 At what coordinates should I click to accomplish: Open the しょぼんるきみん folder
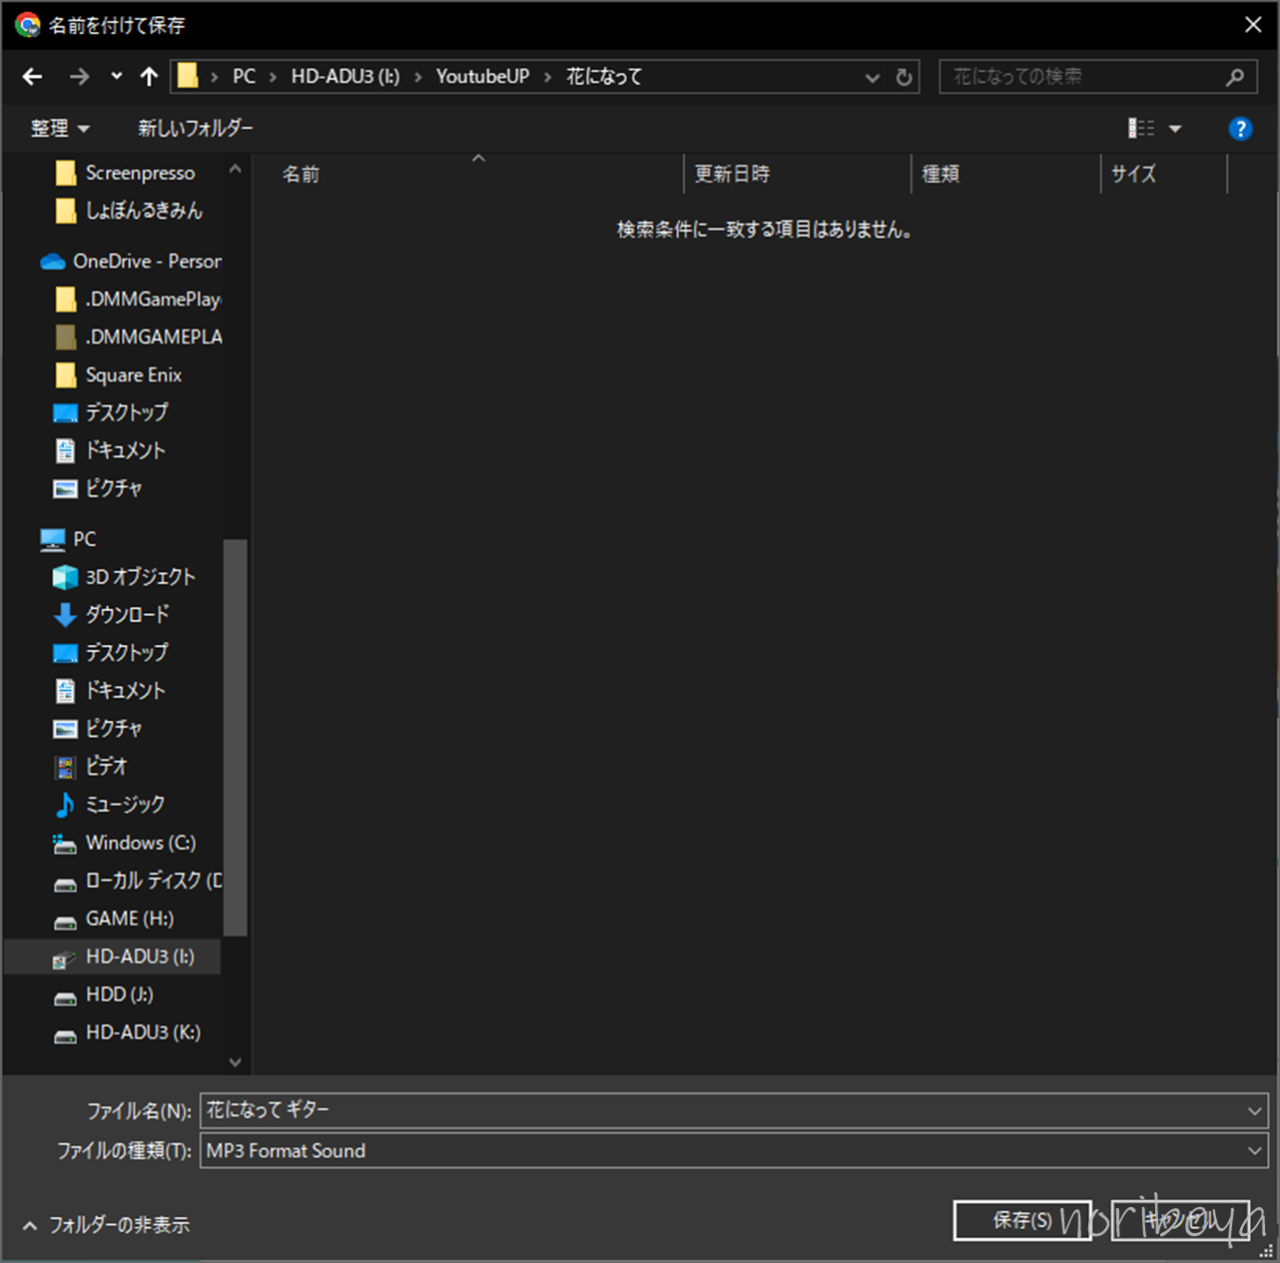(x=128, y=211)
